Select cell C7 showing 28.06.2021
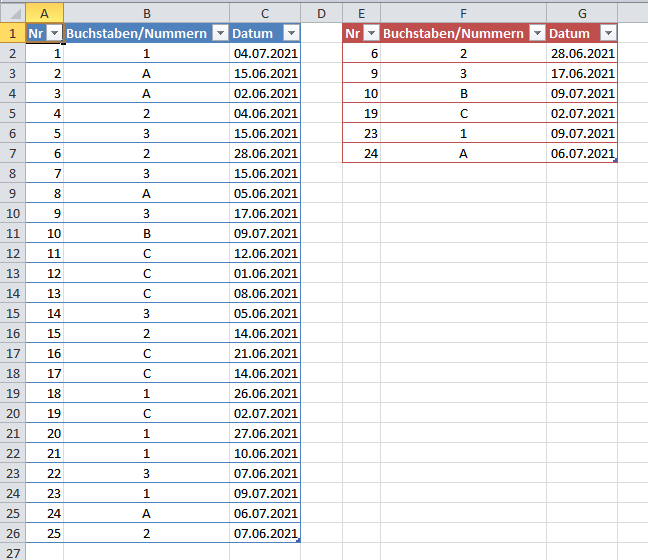This screenshot has width=648, height=560. (x=265, y=153)
